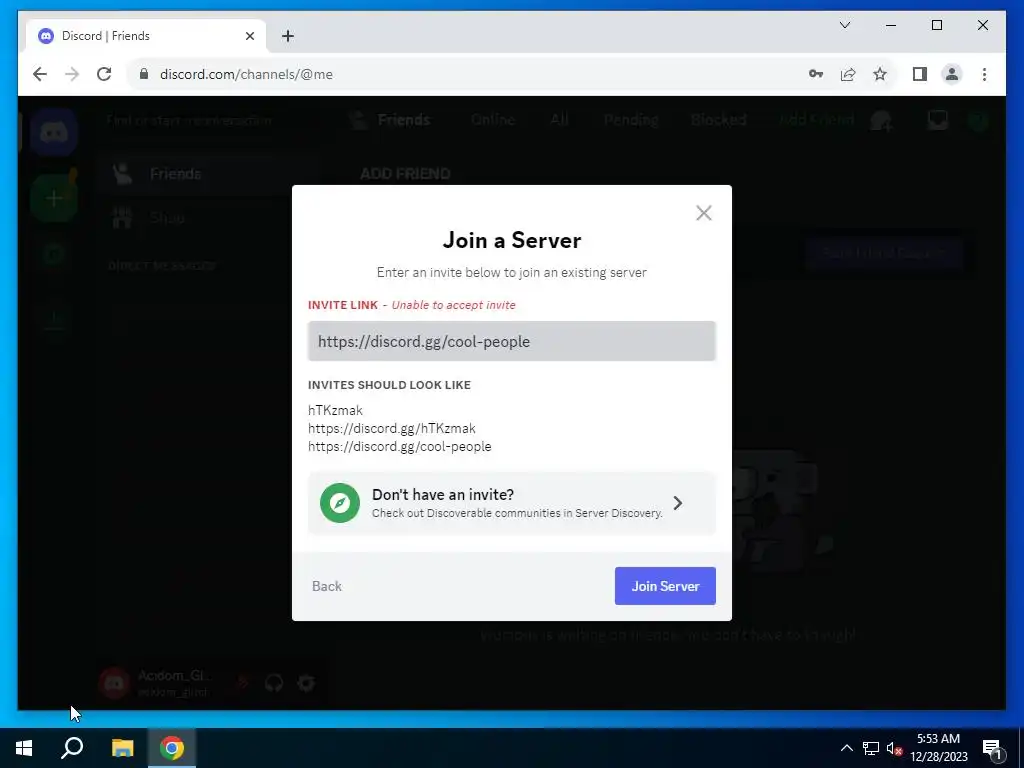Click example text https://discord.gg/cool-people
The image size is (1024, 768).
point(400,447)
